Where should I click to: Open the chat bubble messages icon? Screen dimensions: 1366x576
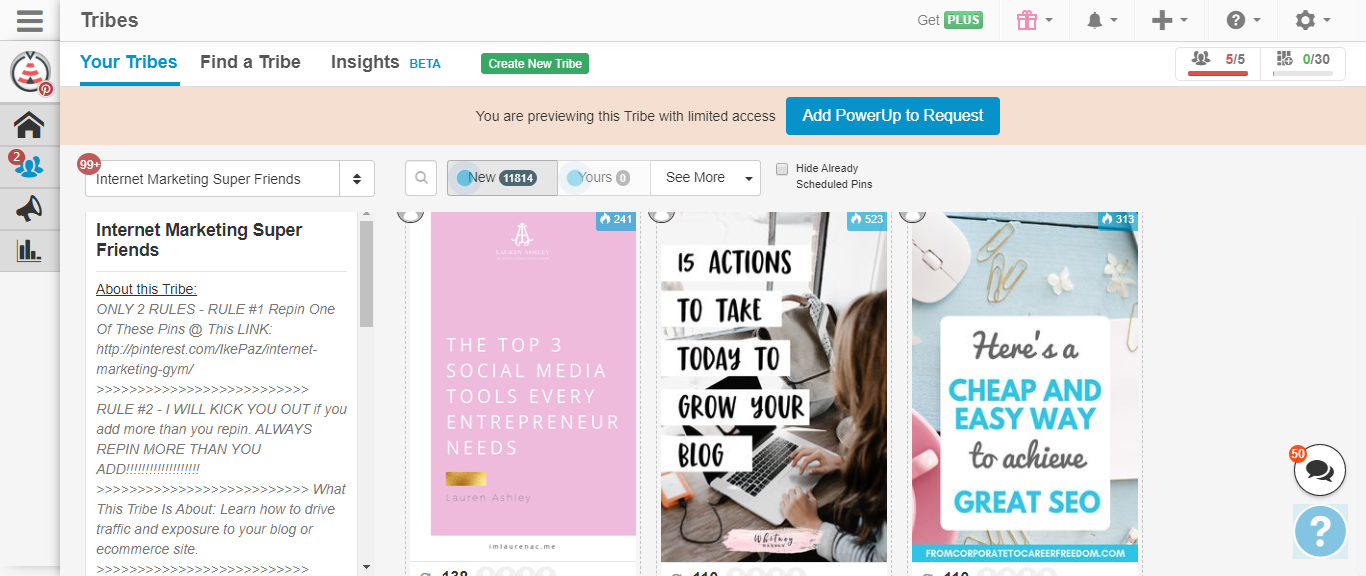click(1319, 471)
